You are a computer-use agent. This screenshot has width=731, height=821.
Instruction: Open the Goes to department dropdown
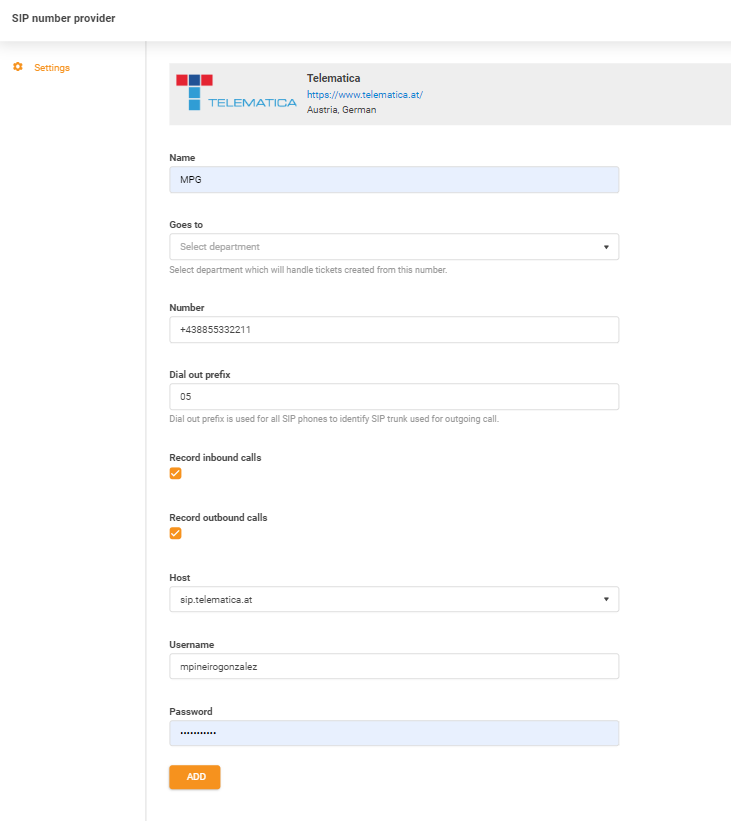393,246
